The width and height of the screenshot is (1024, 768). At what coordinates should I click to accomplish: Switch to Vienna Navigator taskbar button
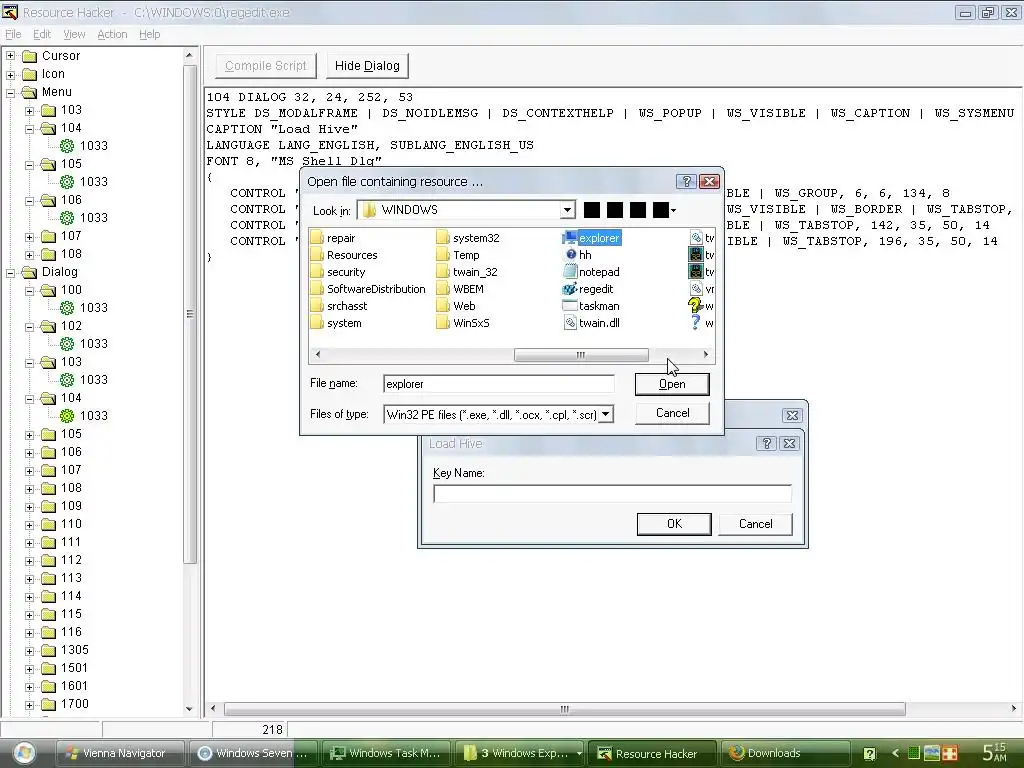(x=118, y=753)
